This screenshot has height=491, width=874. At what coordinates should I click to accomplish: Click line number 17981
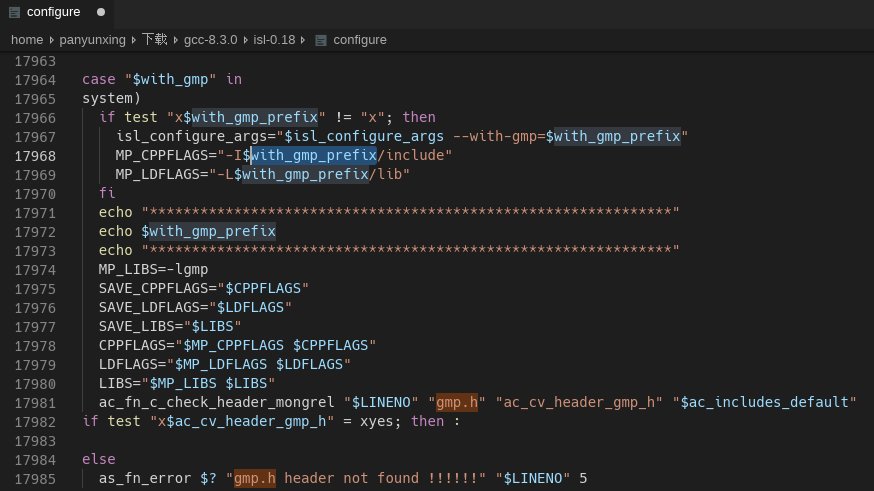[x=35, y=403]
